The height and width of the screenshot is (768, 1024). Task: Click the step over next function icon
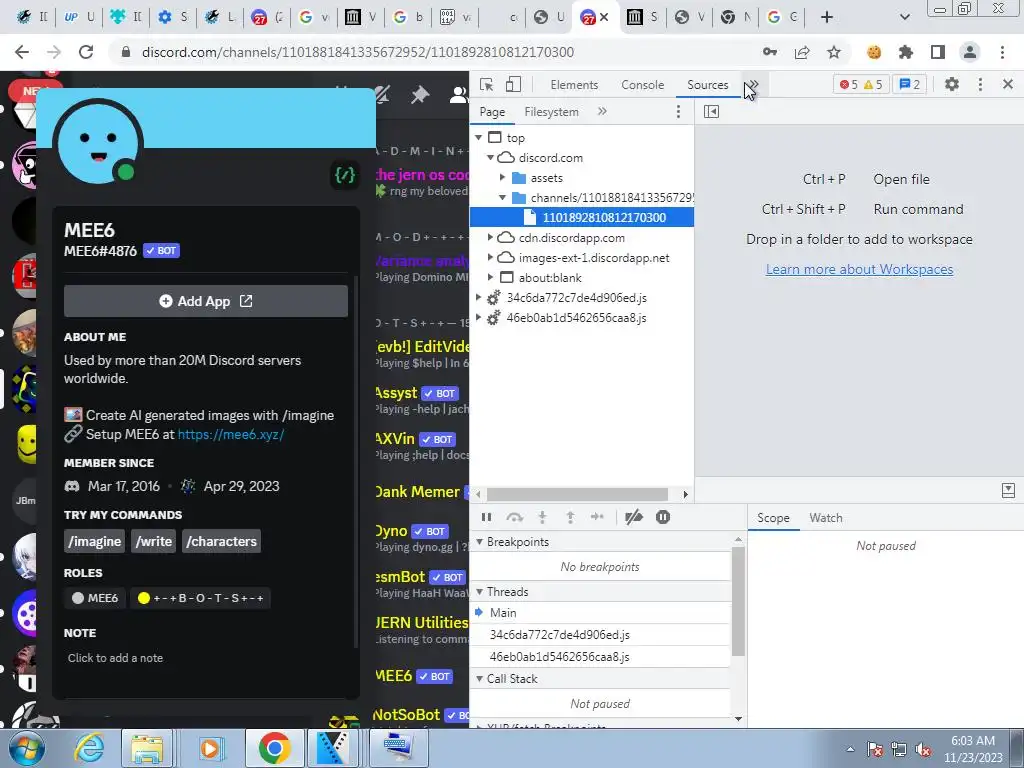[x=515, y=517]
